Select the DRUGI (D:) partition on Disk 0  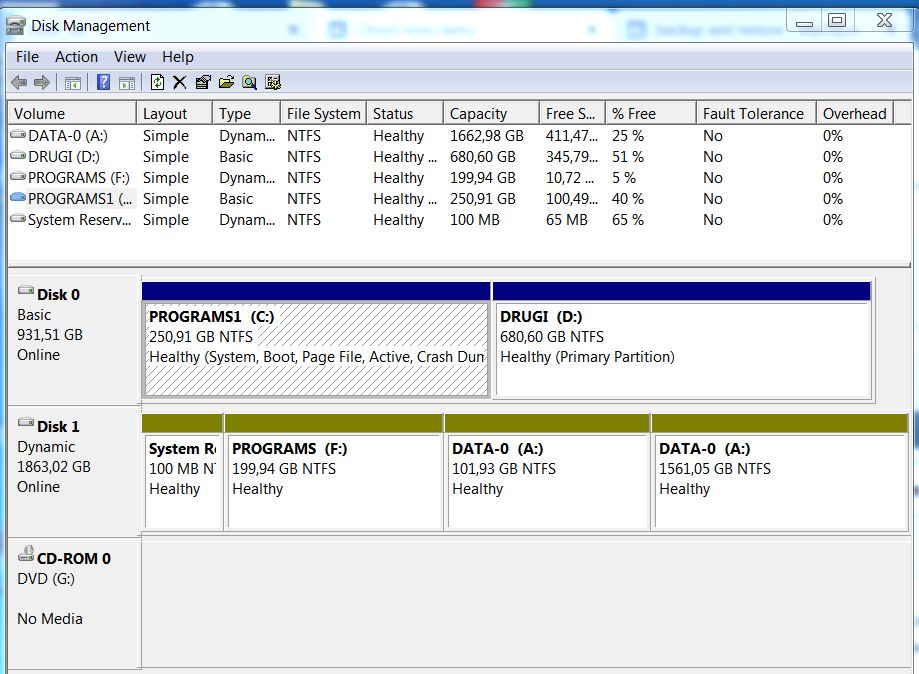682,348
